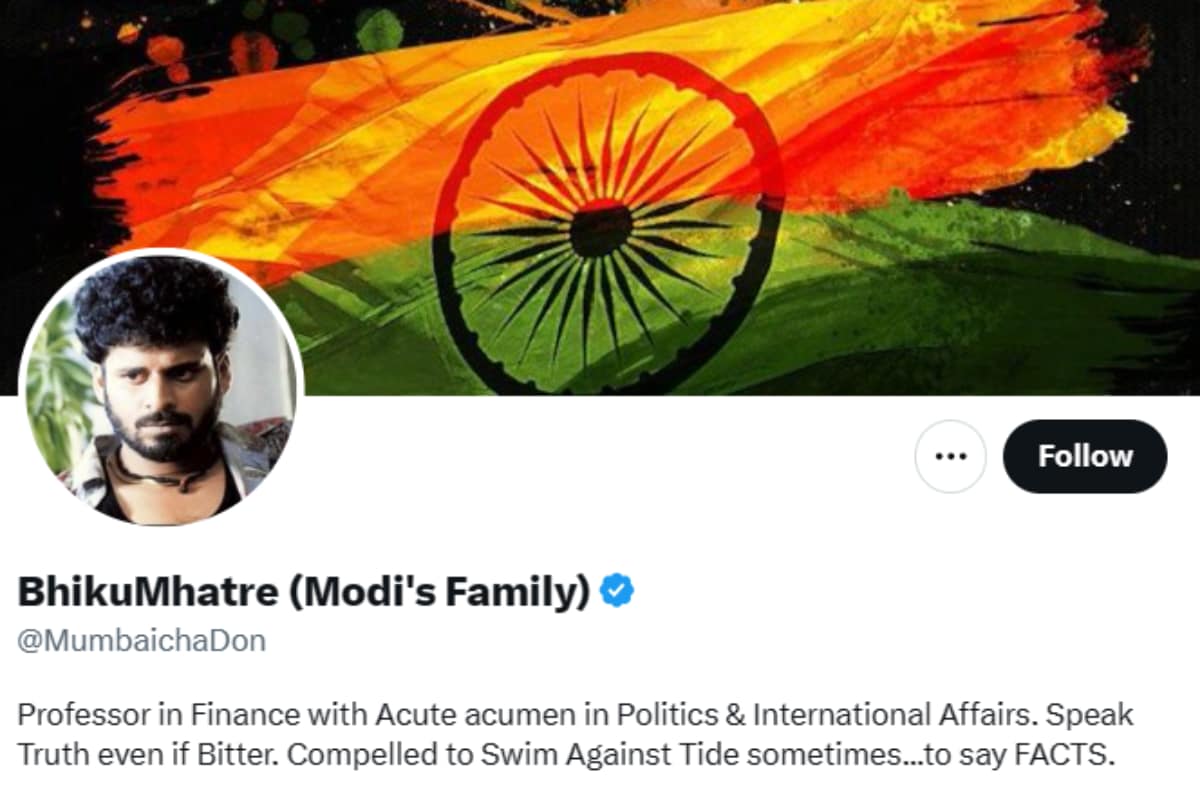1200x800 pixels.
Task: Open the circular profile picture
Action: (160, 387)
